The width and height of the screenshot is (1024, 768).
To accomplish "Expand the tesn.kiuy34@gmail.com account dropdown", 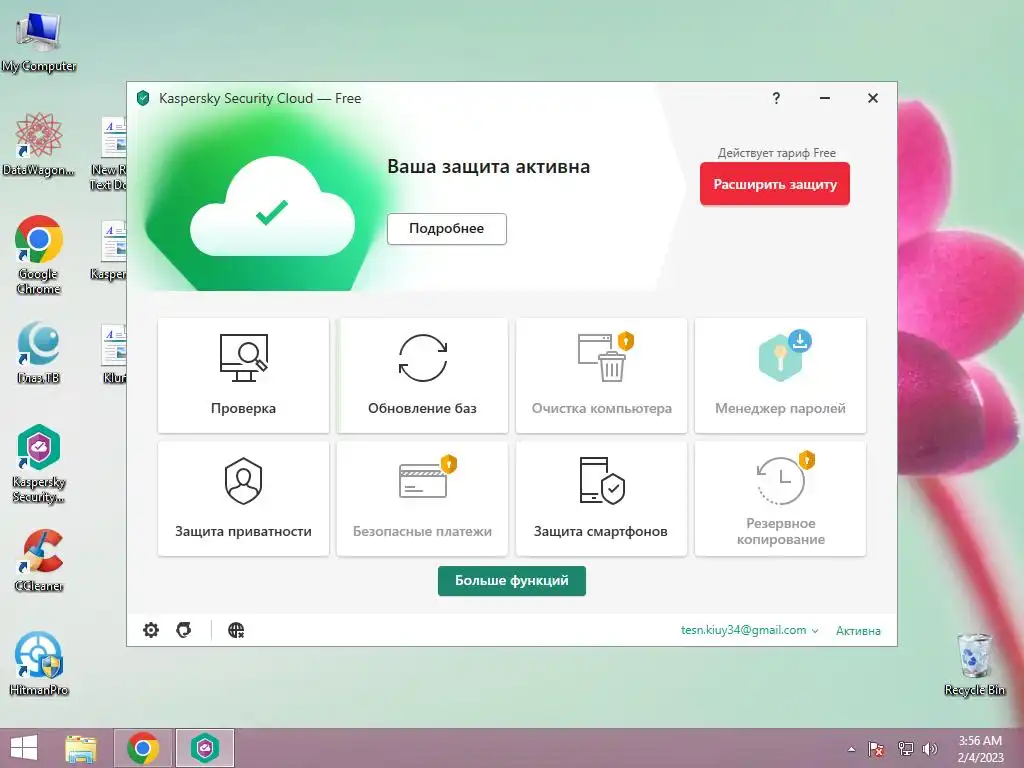I will pyautogui.click(x=749, y=630).
